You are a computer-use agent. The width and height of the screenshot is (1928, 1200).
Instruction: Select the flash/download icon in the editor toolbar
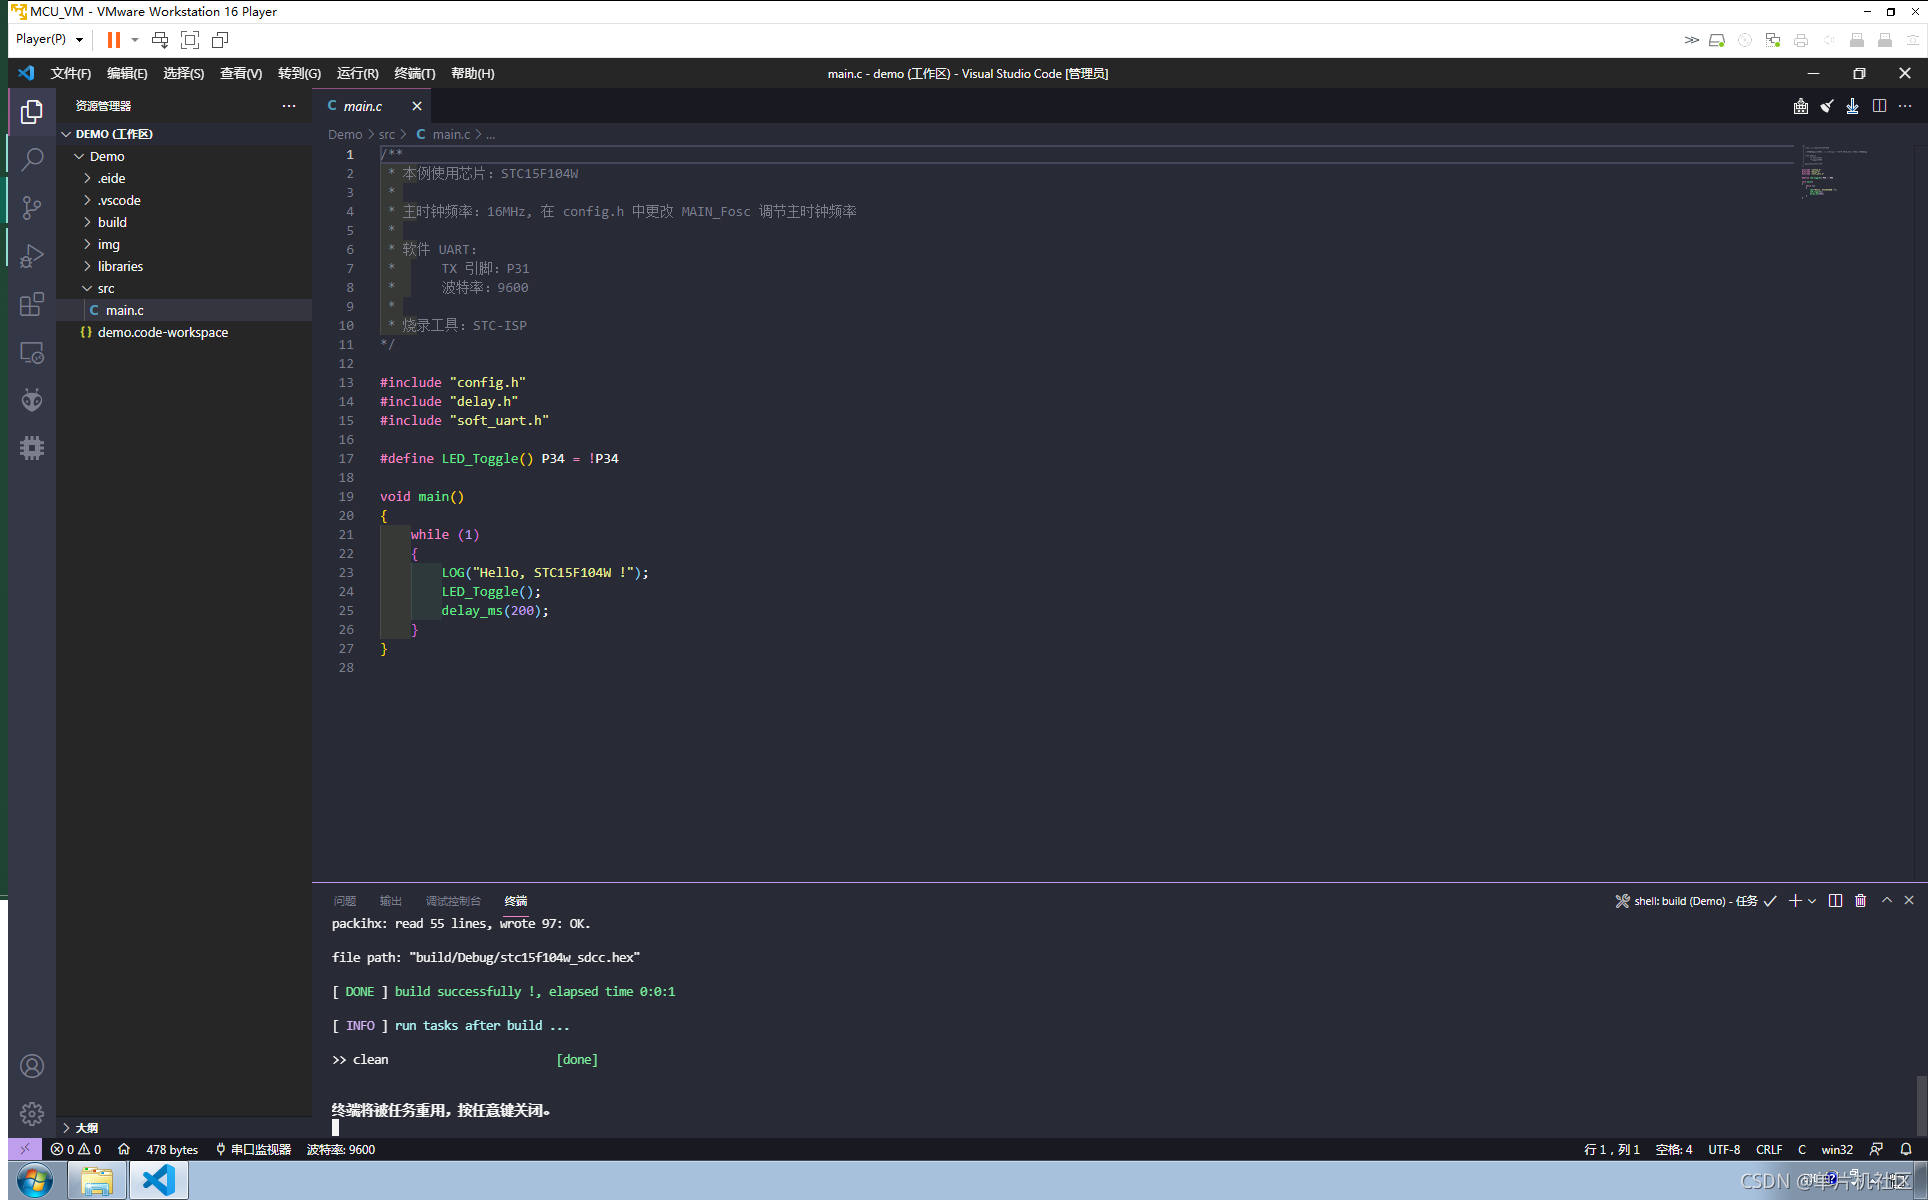[1851, 106]
